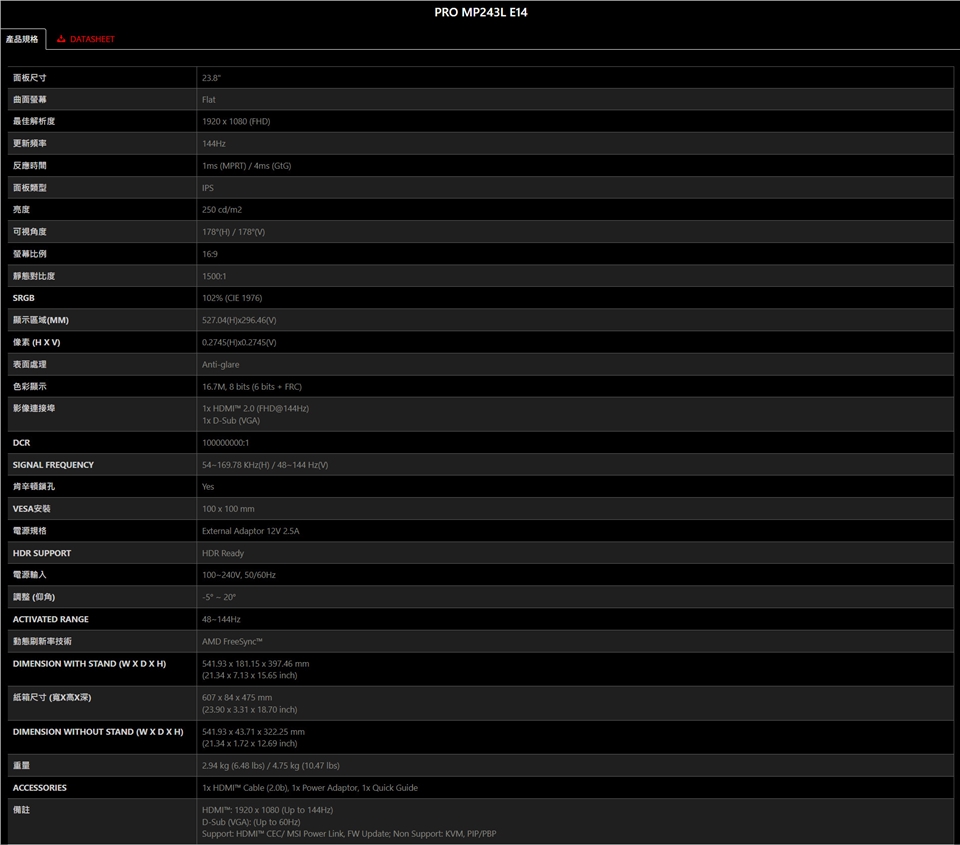
Task: Click the ACCESSORIES row label
Action: click(x=39, y=788)
